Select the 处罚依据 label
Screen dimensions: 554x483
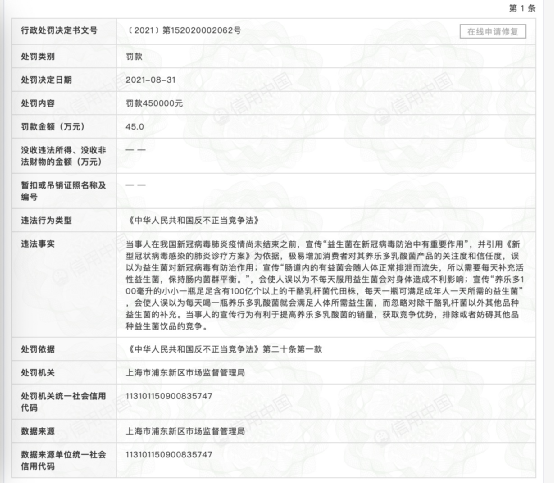(37, 349)
